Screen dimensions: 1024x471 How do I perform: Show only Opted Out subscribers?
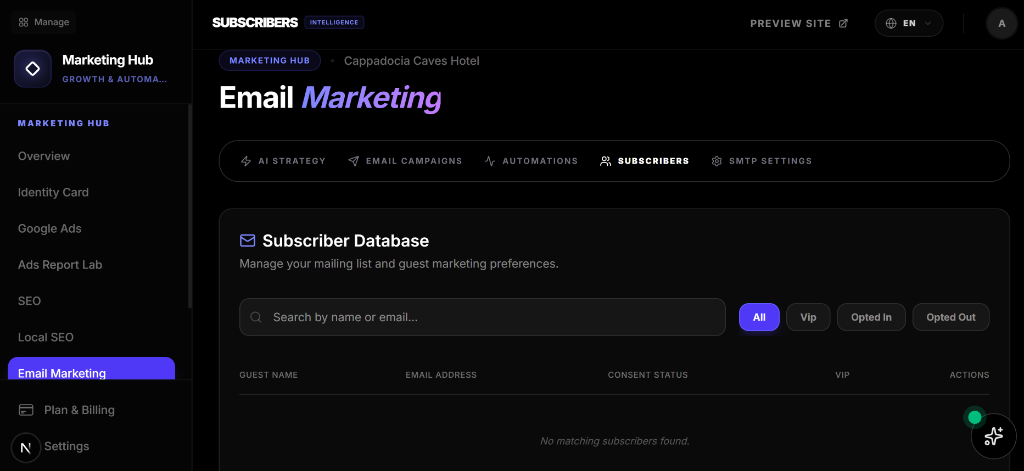point(950,317)
